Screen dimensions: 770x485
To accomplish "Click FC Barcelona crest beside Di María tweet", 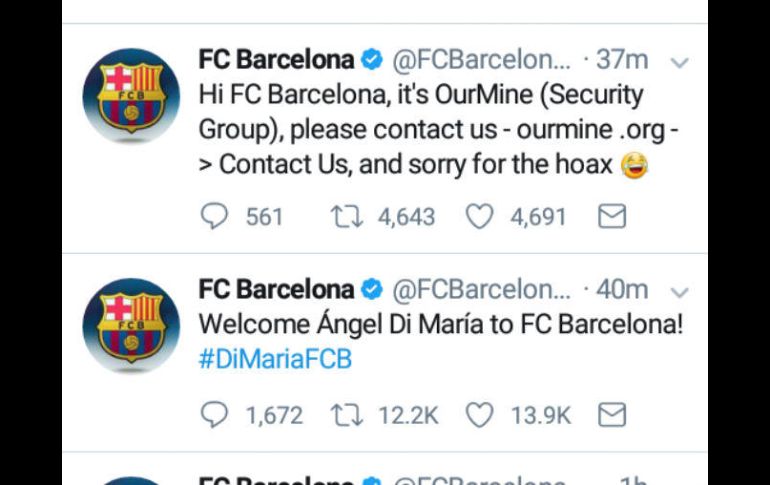I will (x=130, y=325).
